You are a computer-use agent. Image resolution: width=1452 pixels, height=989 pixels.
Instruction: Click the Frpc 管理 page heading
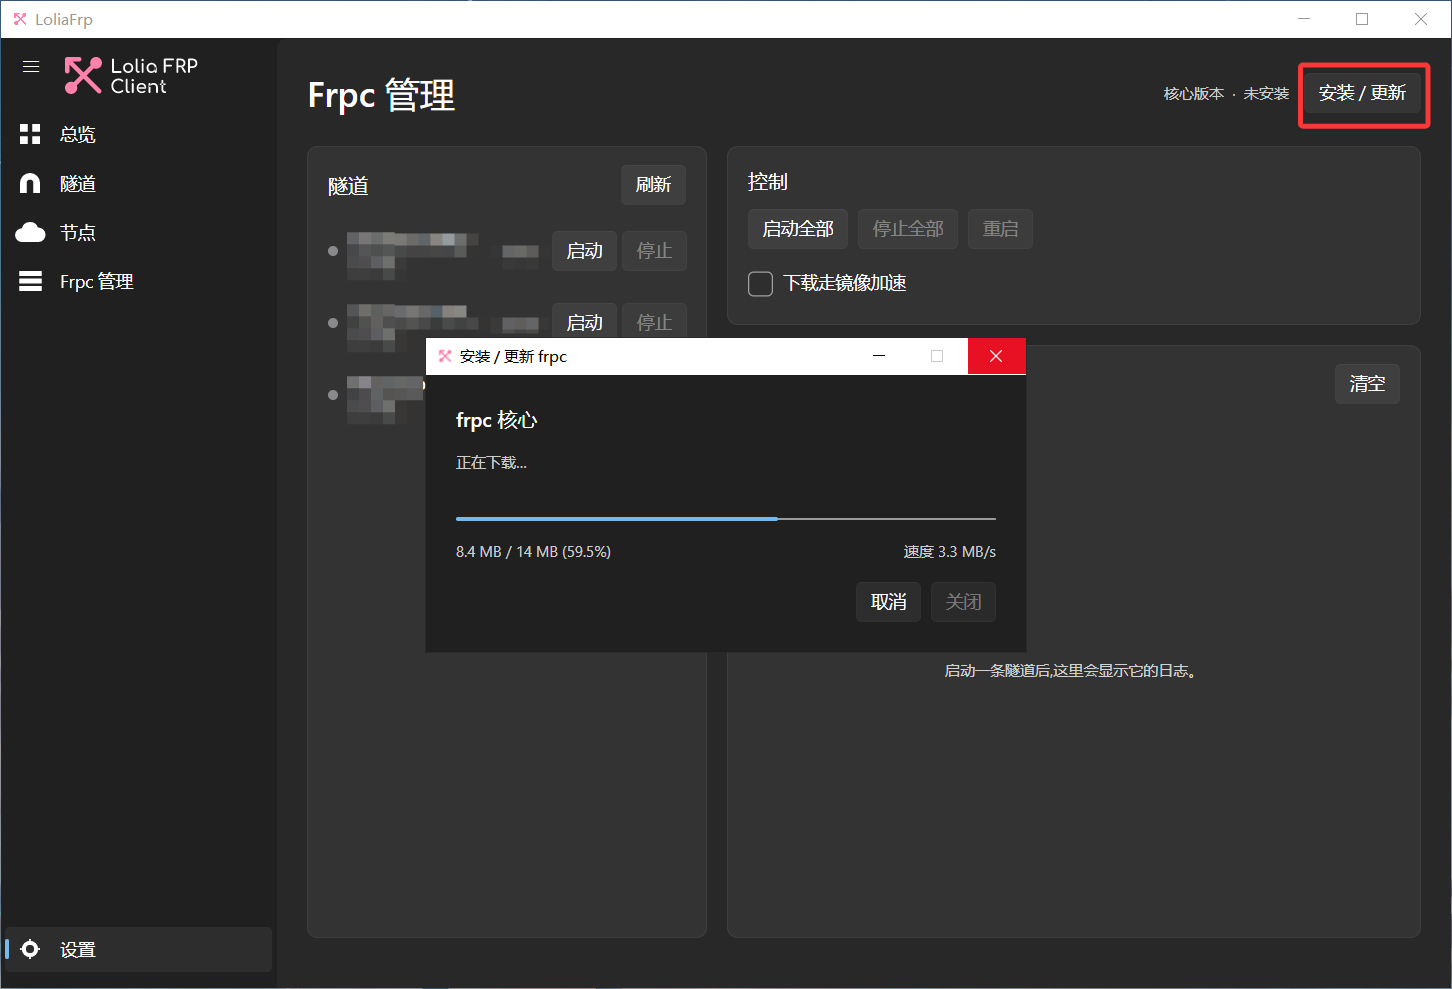click(x=381, y=96)
